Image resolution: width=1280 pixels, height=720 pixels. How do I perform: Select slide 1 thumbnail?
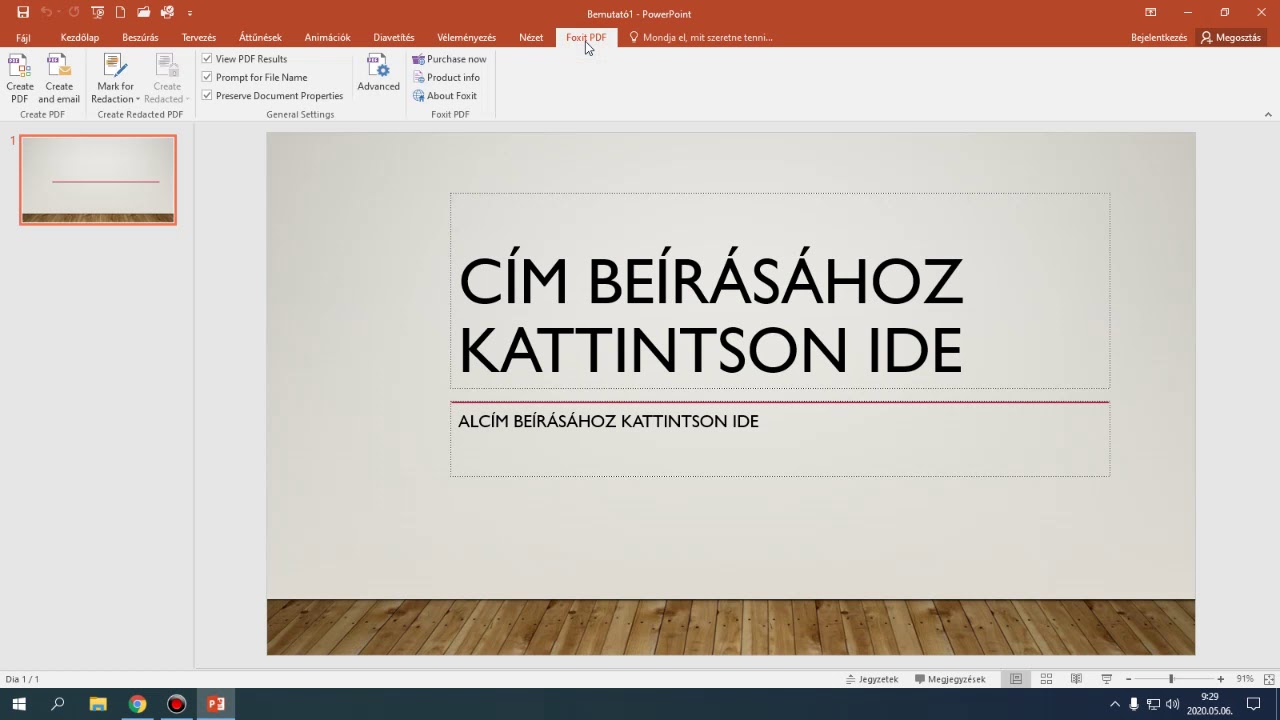click(98, 179)
